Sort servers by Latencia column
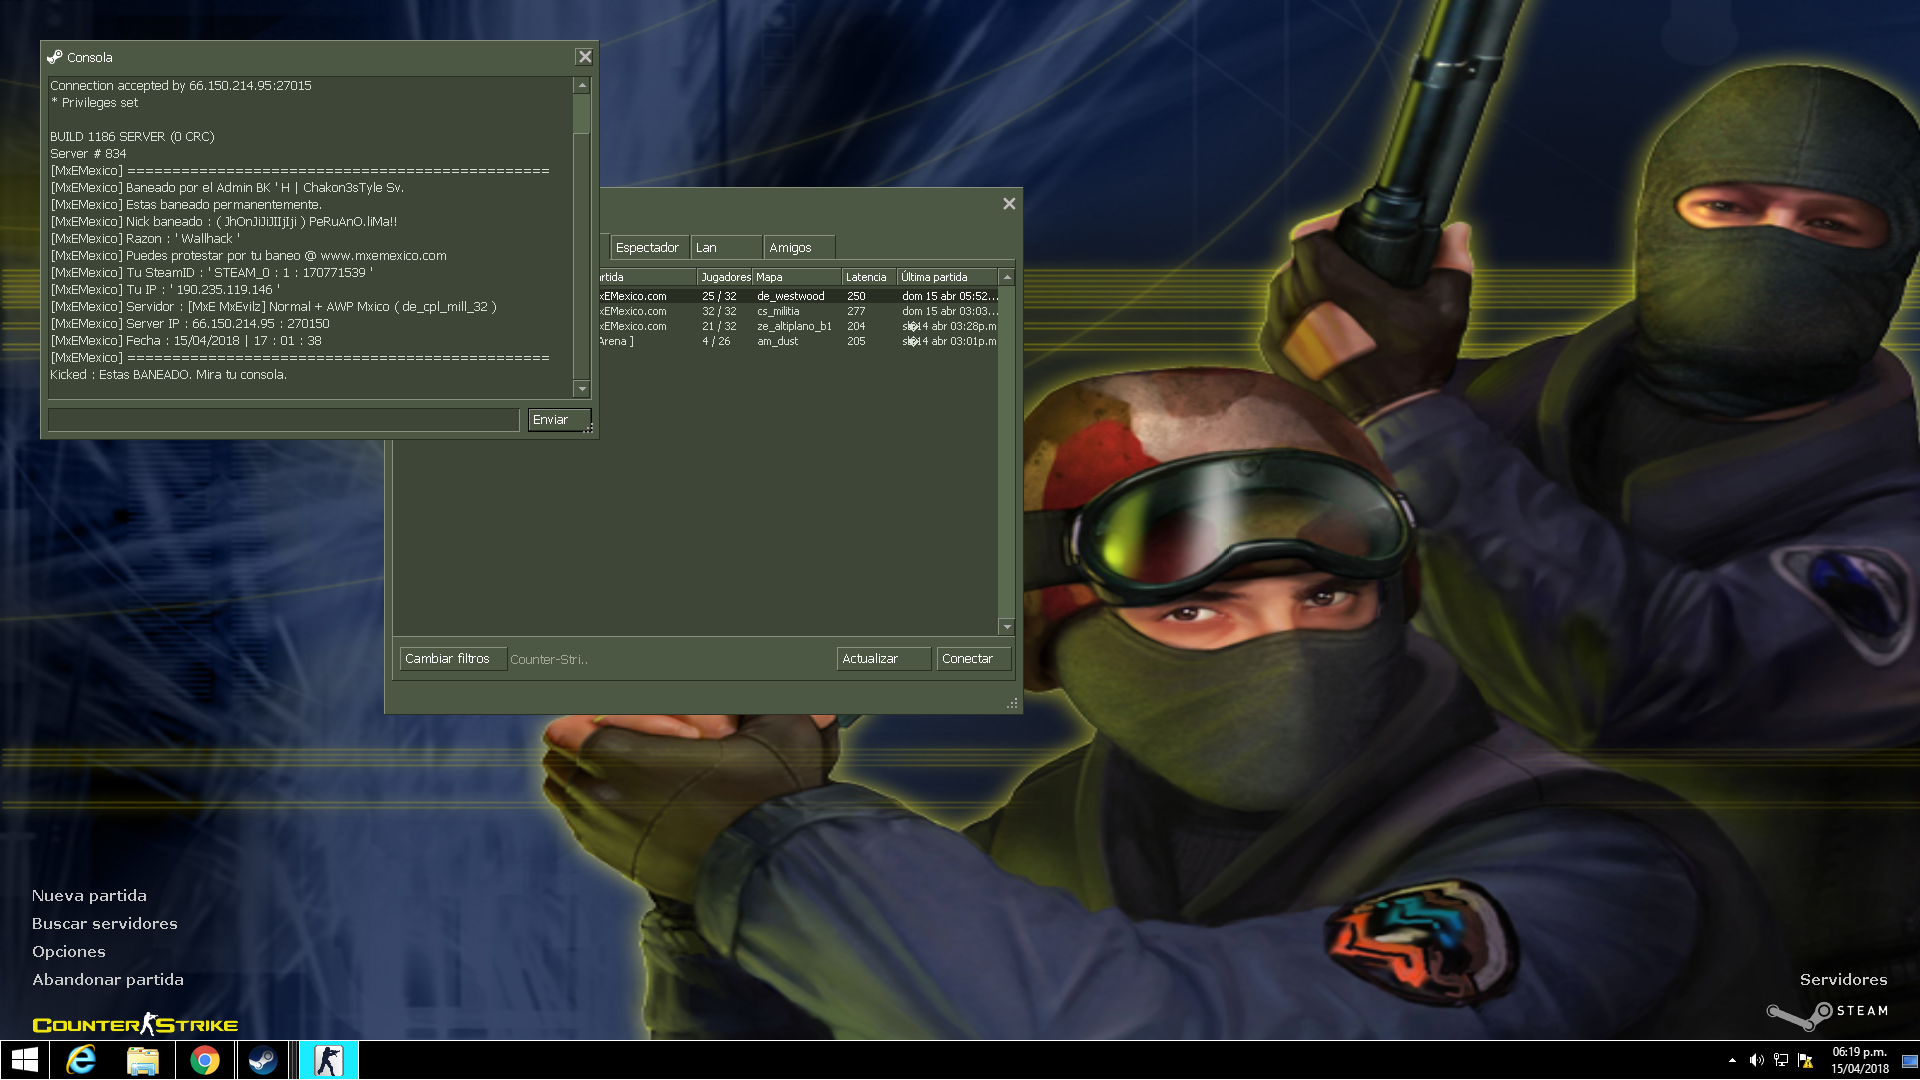Viewport: 1920px width, 1080px height. [x=869, y=277]
